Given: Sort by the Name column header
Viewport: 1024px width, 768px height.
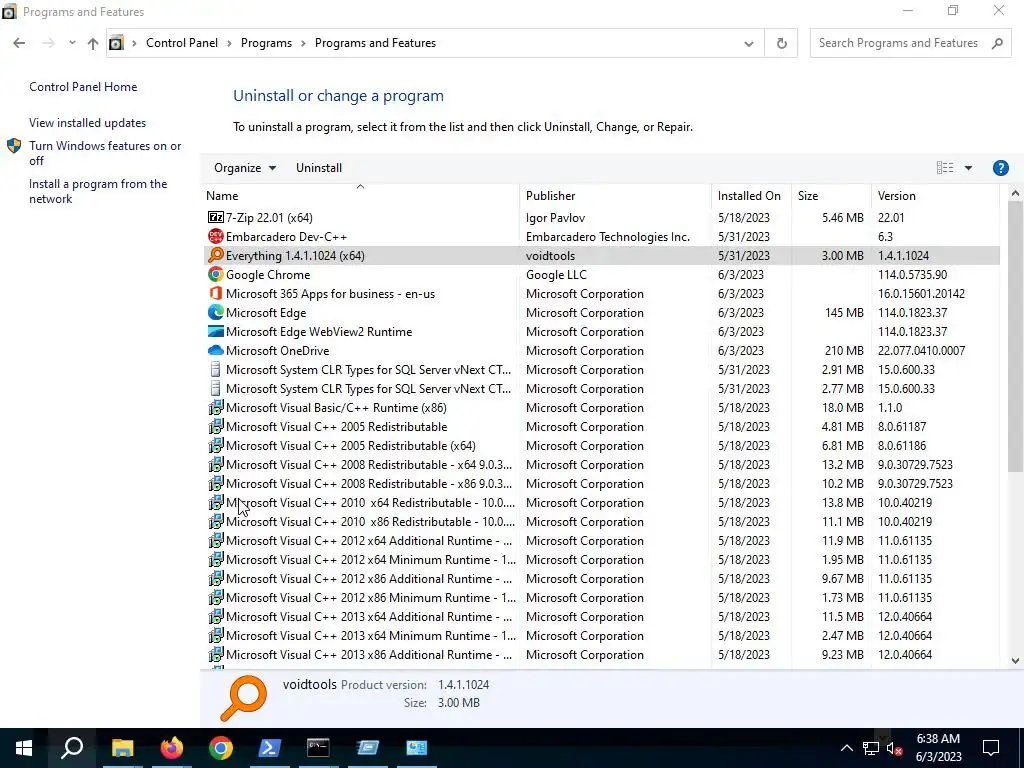Looking at the screenshot, I should point(360,195).
